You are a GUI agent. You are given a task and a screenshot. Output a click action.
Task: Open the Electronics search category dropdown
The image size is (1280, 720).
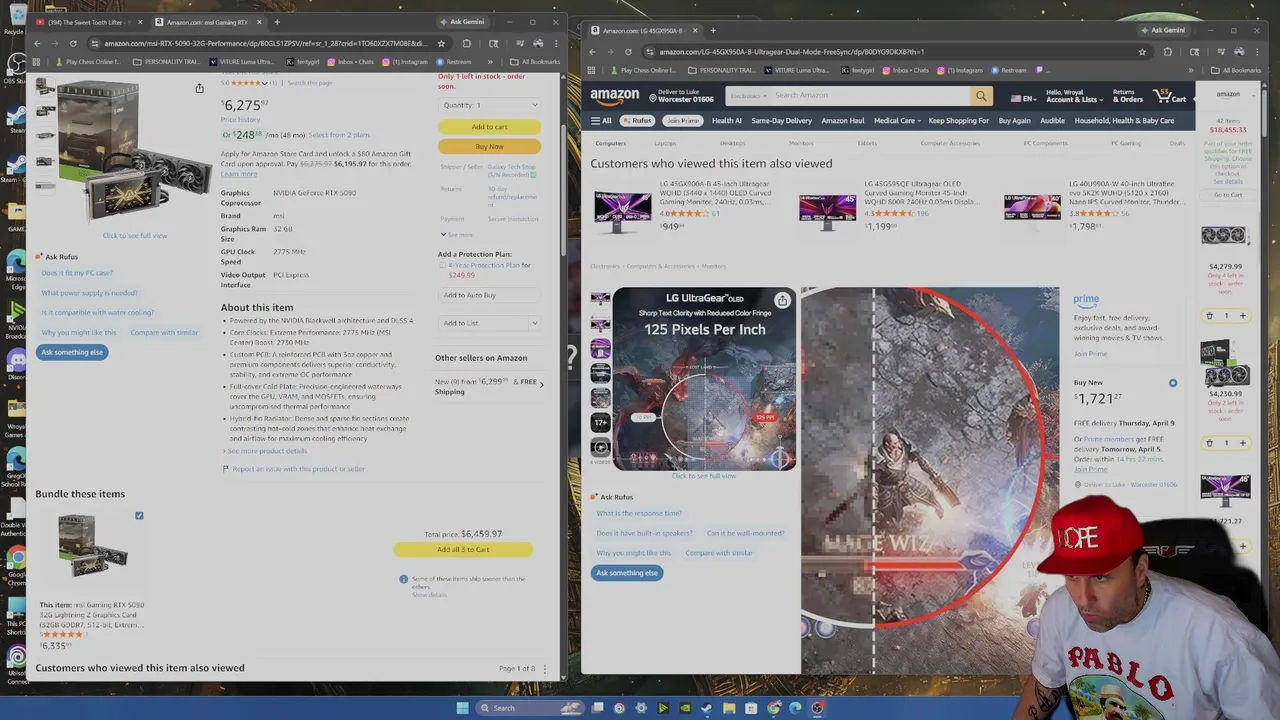(x=748, y=96)
